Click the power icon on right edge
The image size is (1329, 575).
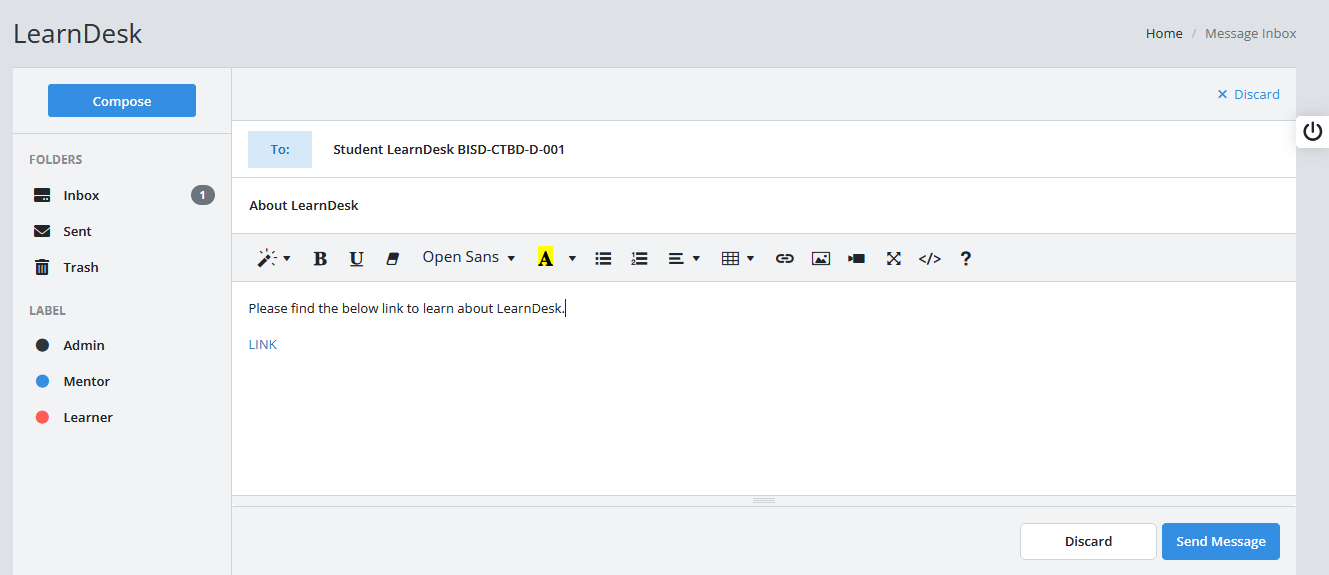(x=1313, y=131)
